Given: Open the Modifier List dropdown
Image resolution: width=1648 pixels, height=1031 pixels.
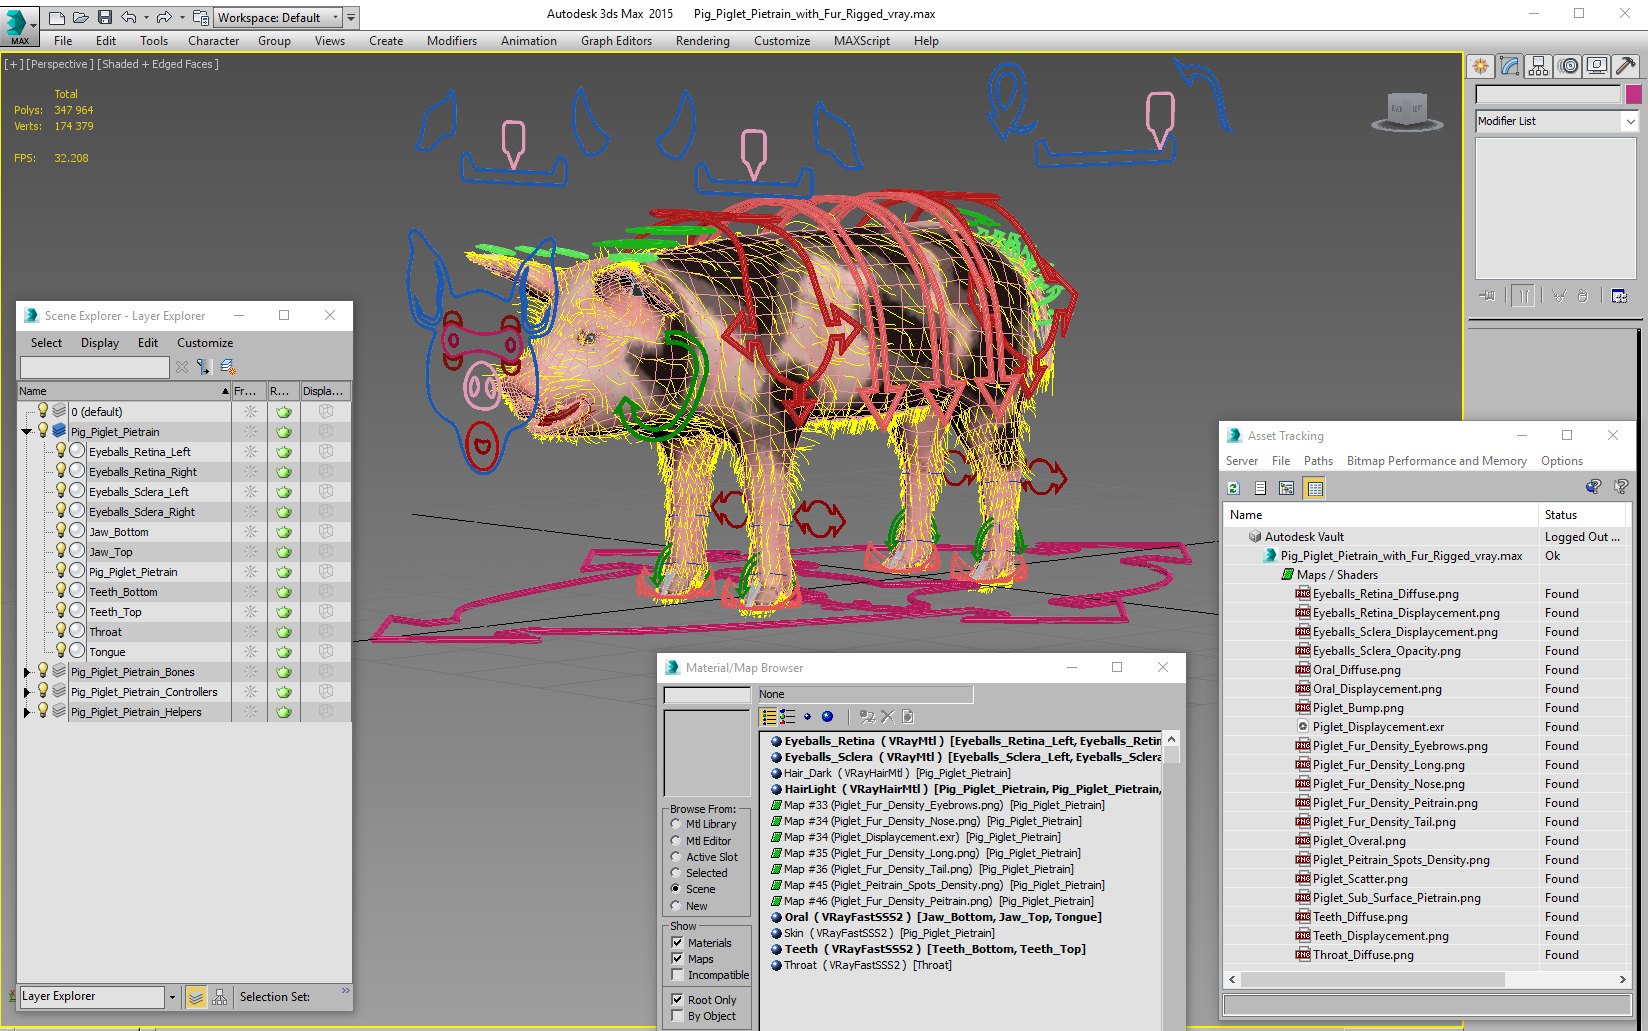Looking at the screenshot, I should pos(1556,121).
